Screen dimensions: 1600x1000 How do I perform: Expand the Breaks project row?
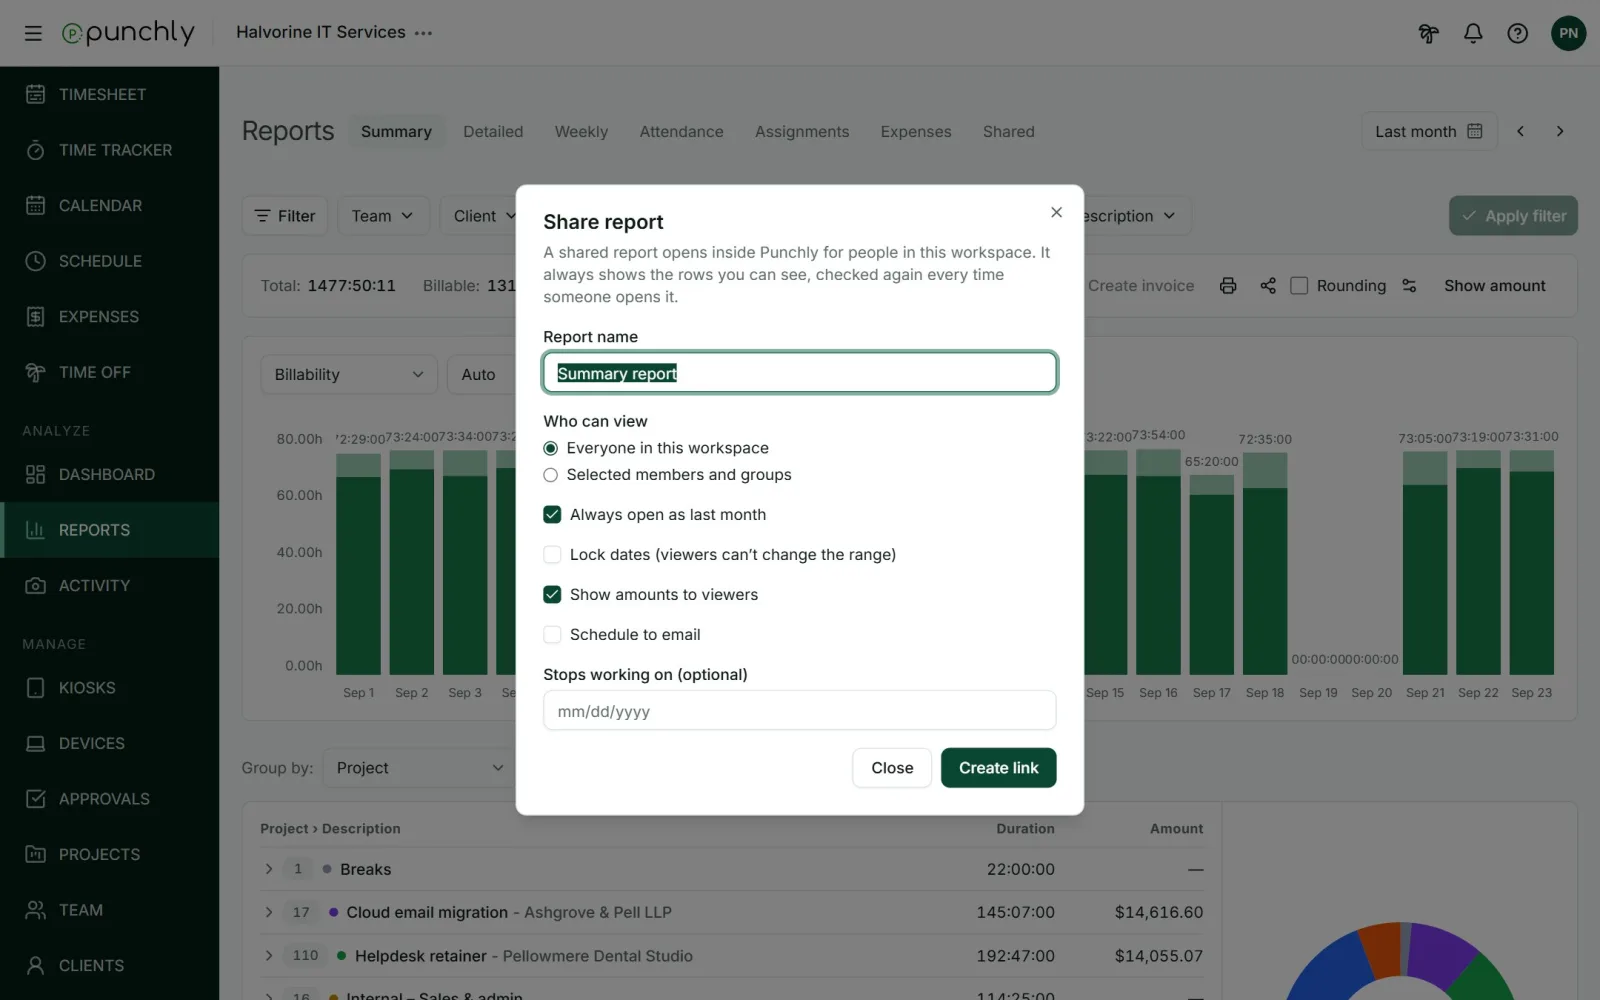pos(269,869)
